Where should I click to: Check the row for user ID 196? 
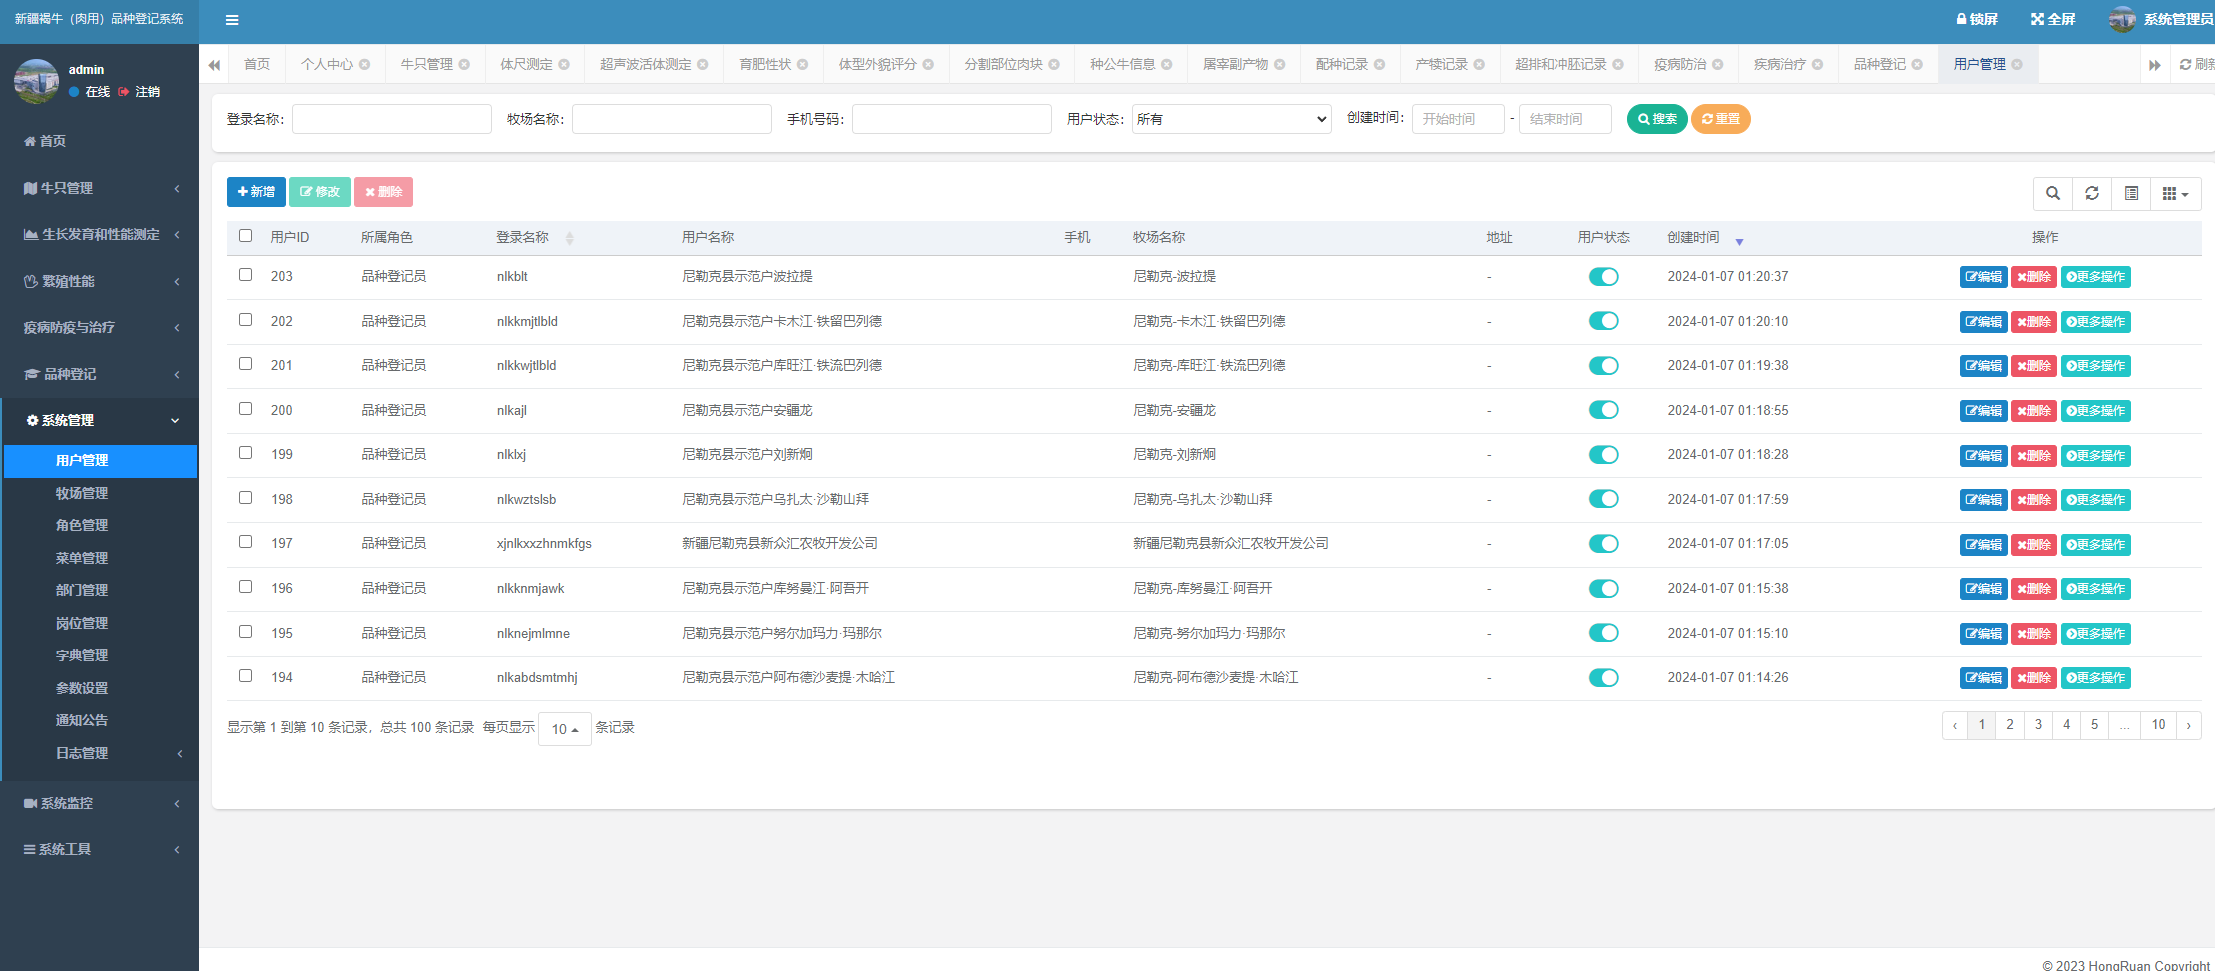[x=245, y=587]
